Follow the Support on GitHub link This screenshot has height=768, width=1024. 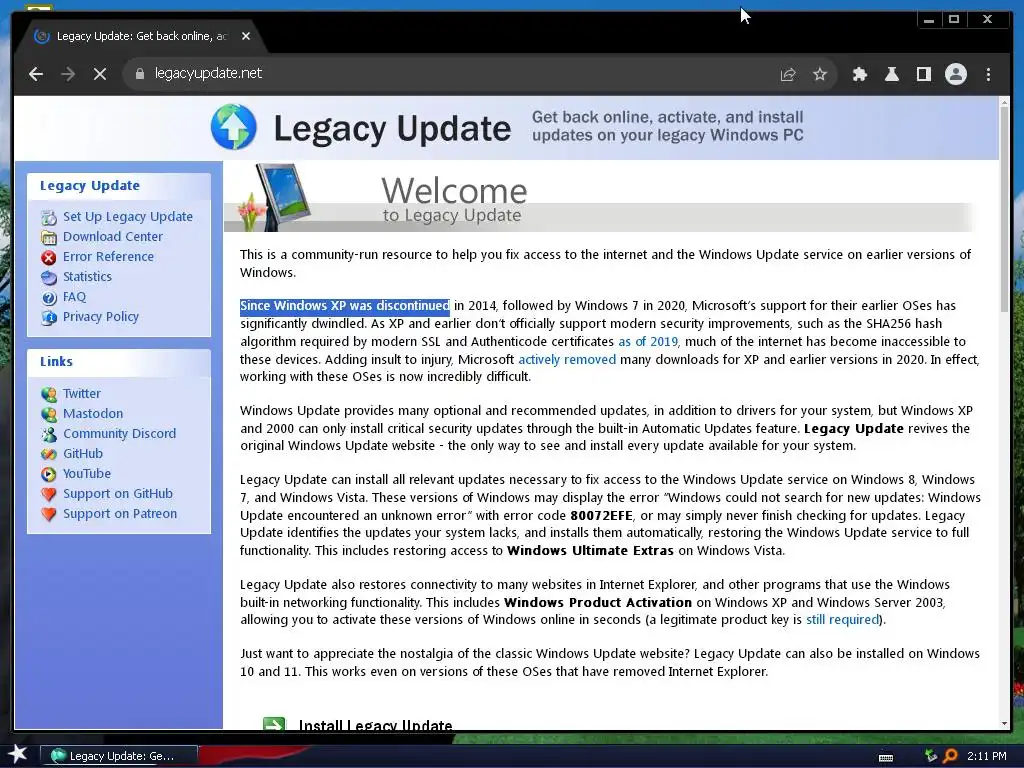tap(118, 494)
